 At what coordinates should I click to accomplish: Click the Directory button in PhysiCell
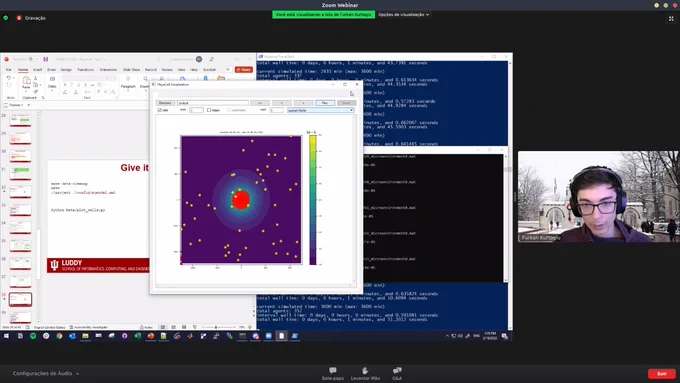165,103
